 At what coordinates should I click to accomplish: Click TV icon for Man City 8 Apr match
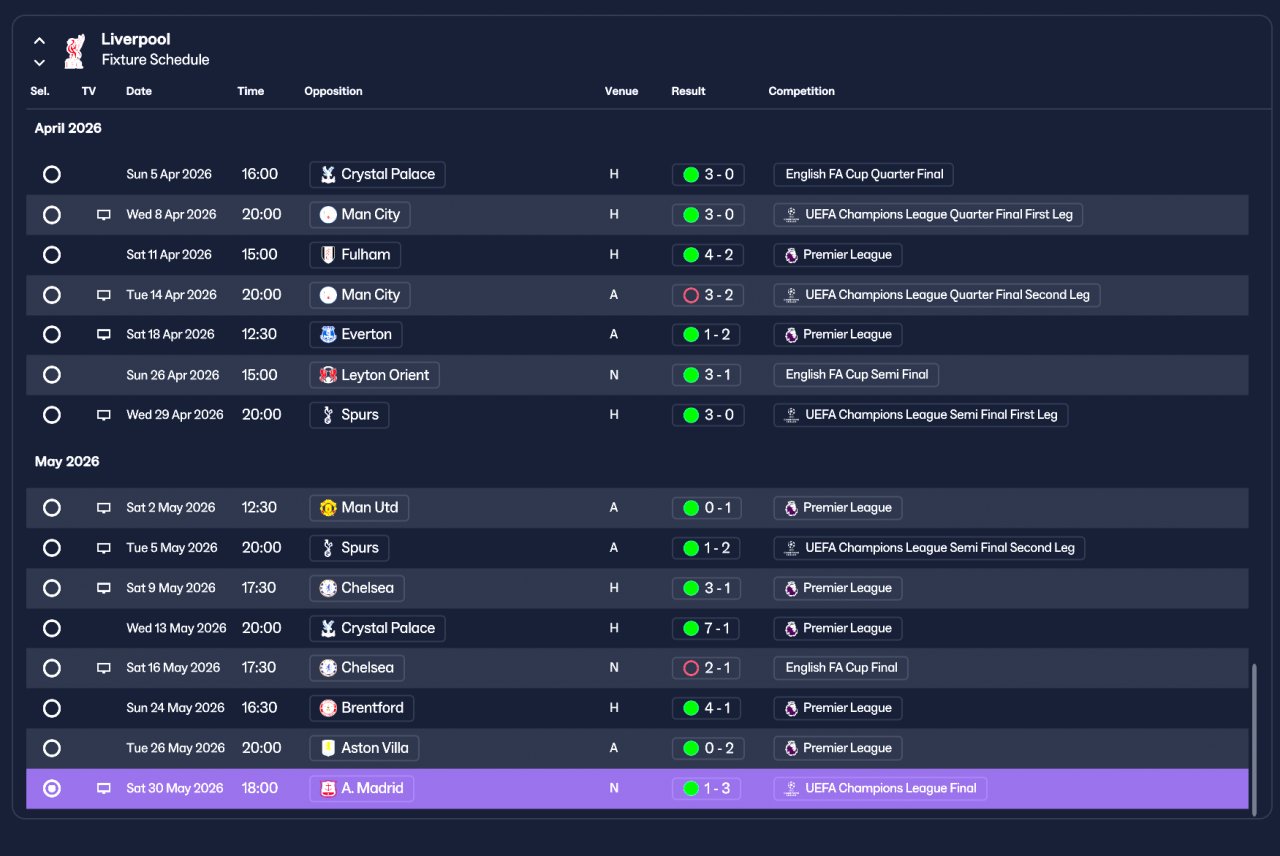click(x=104, y=215)
